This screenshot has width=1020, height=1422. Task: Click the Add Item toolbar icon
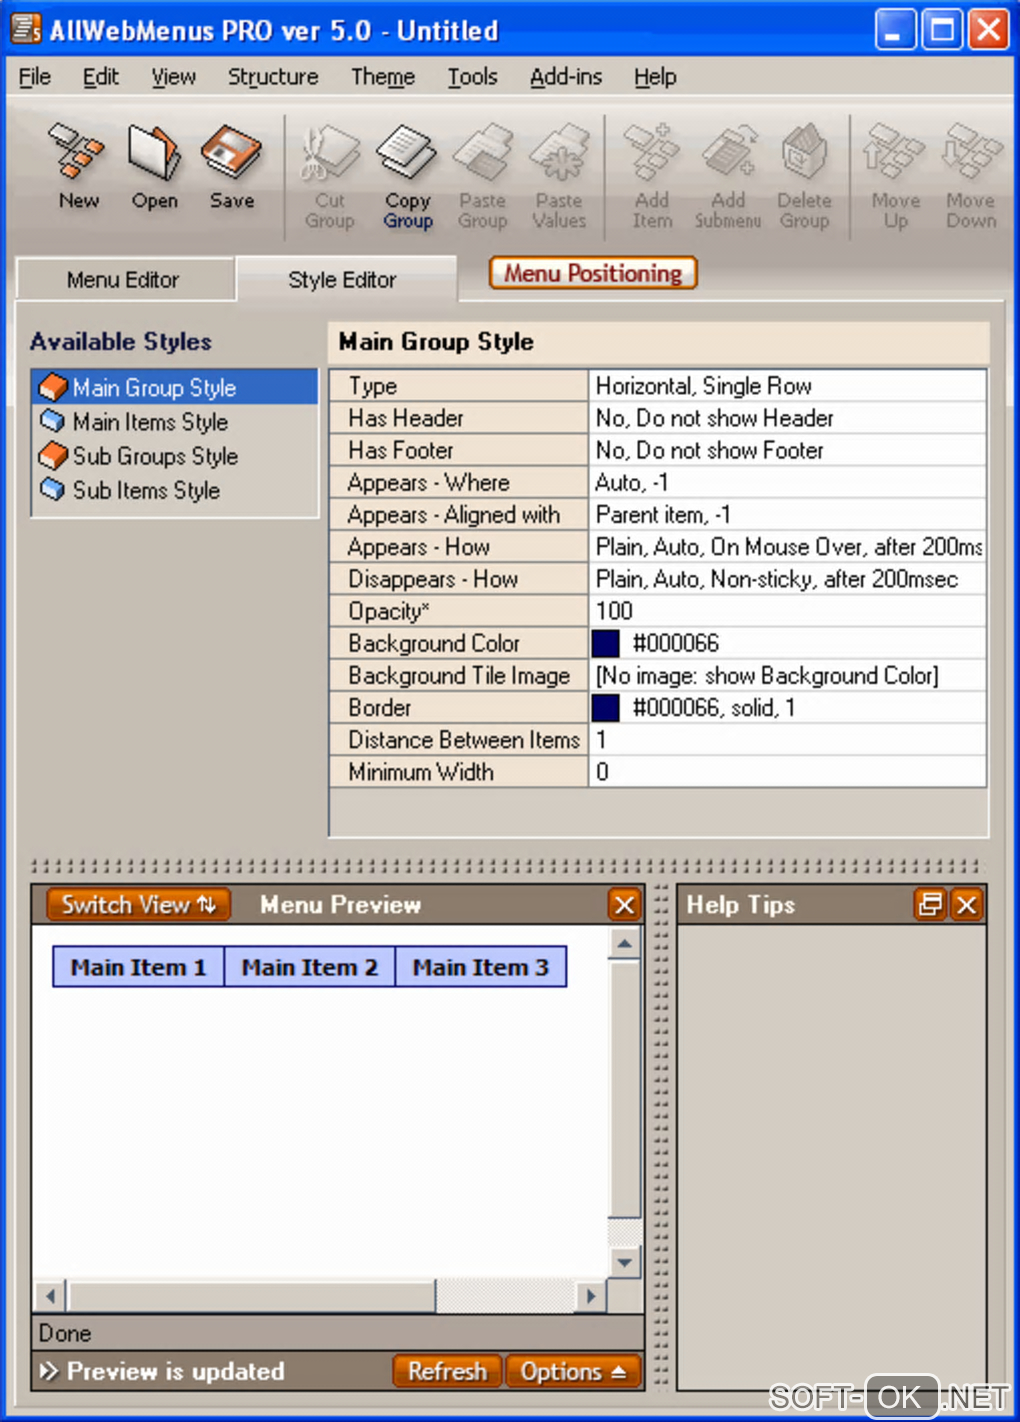tap(652, 178)
